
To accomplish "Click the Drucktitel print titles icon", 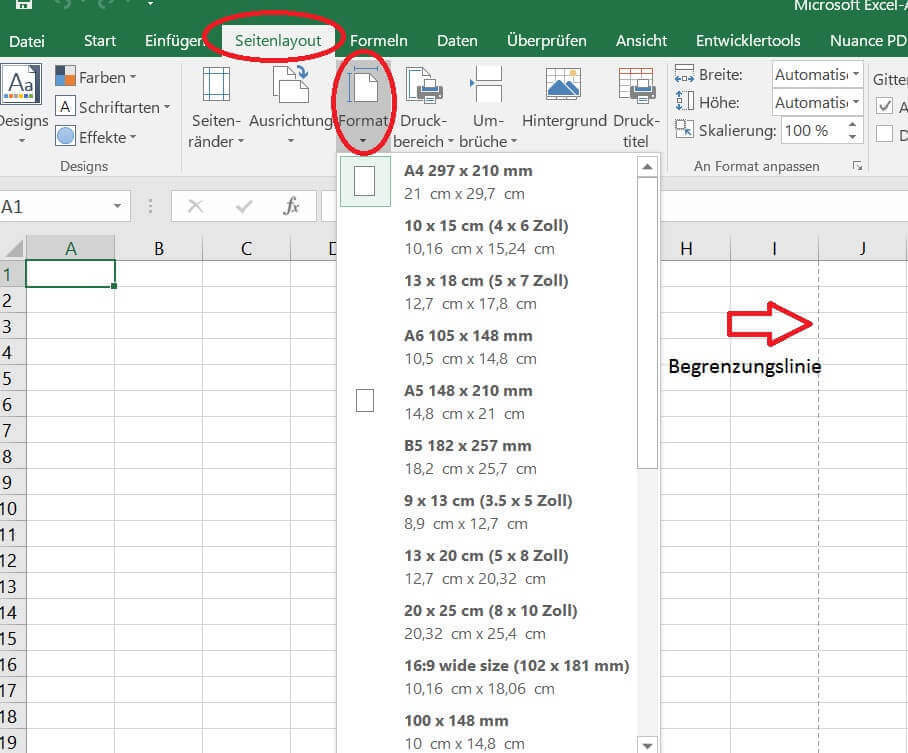I will click(636, 85).
